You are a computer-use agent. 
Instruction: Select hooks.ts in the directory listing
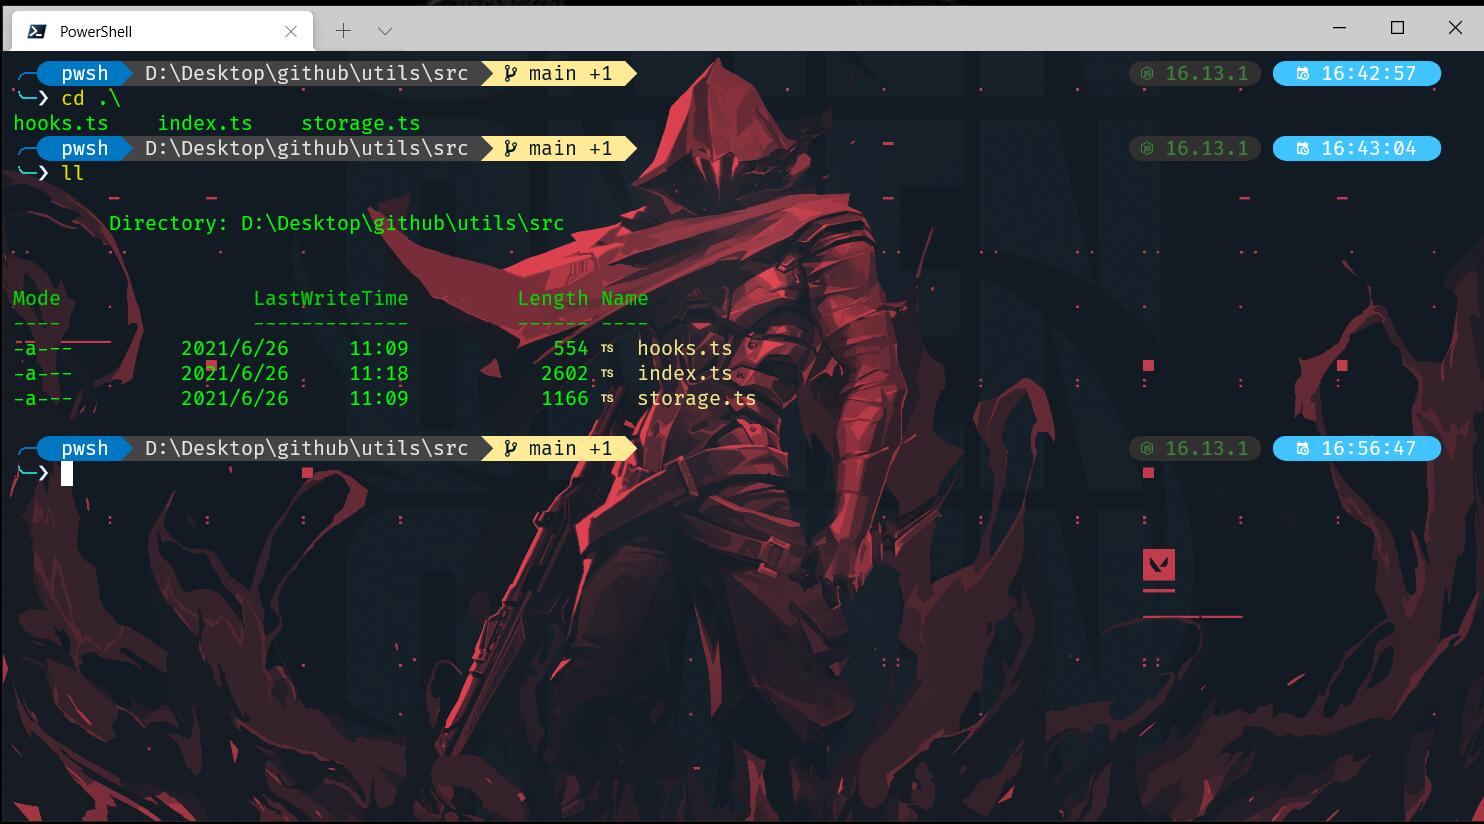click(x=684, y=348)
